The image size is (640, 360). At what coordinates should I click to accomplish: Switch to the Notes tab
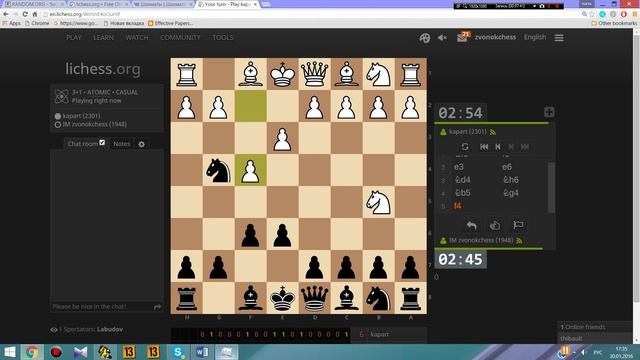(x=122, y=144)
